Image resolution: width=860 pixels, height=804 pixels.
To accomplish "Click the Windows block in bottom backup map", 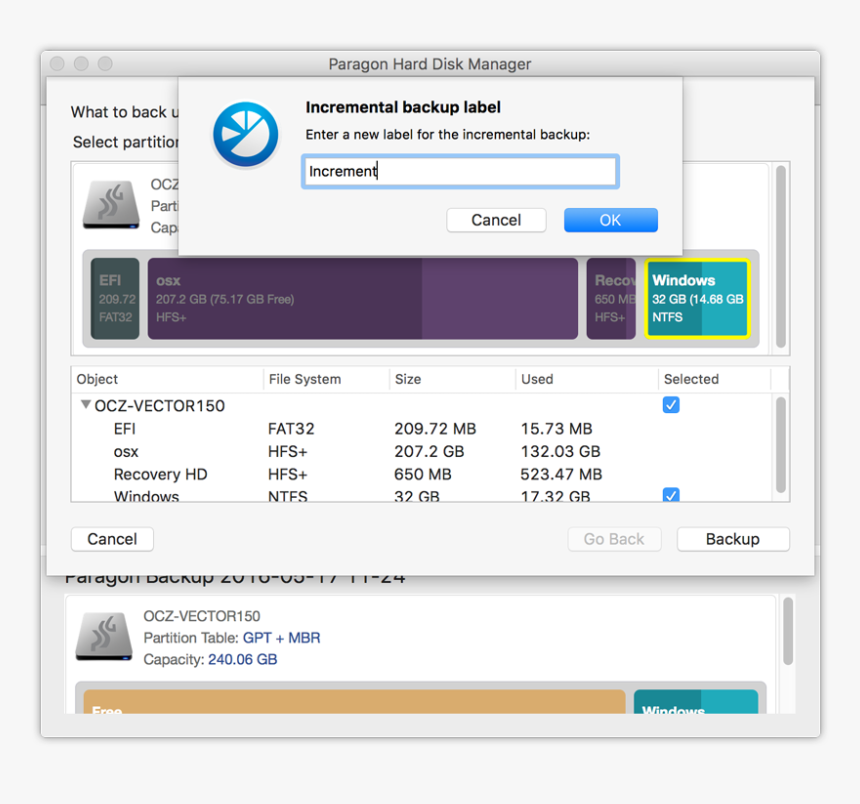I will pyautogui.click(x=696, y=703).
